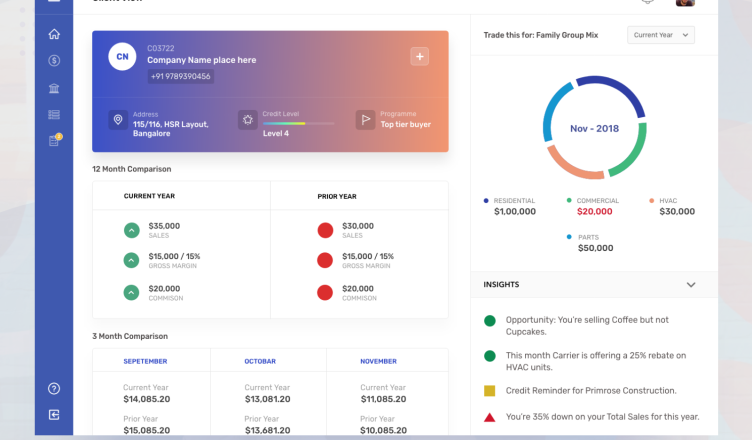Open the Current Year dropdown
The height and width of the screenshot is (440, 752).
point(660,35)
